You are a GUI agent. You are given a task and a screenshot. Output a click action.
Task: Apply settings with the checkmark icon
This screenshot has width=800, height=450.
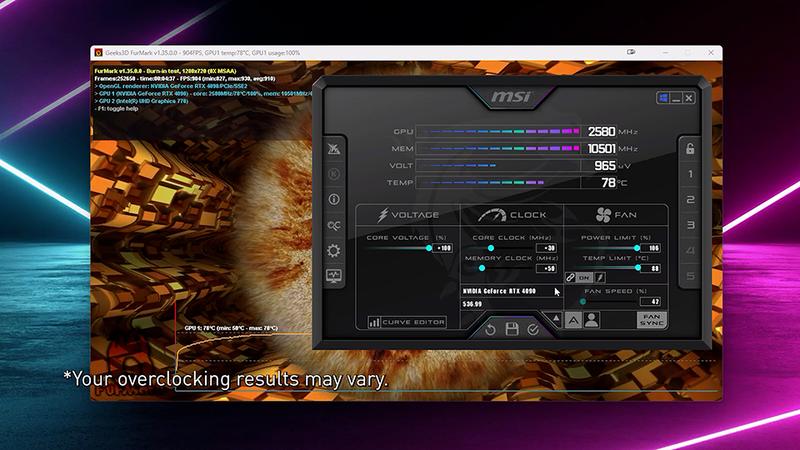click(533, 329)
